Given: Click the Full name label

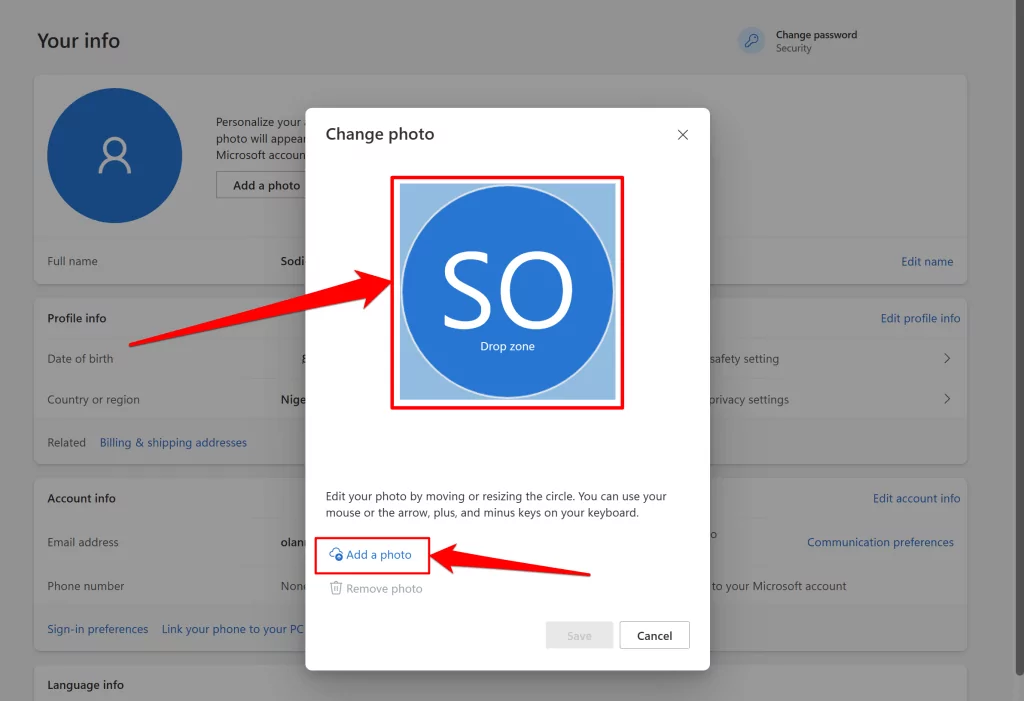Looking at the screenshot, I should pos(72,261).
